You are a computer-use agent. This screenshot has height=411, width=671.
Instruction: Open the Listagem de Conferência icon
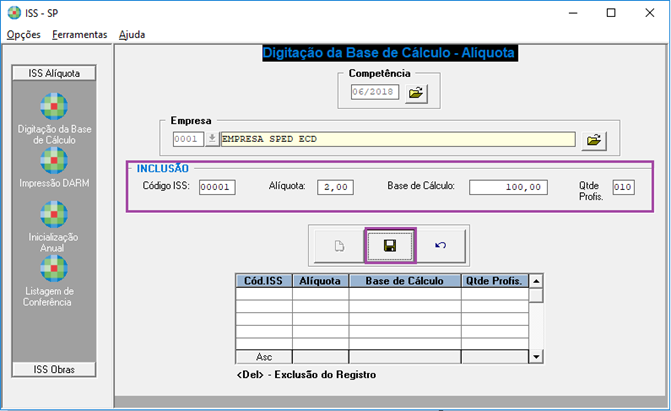click(54, 268)
